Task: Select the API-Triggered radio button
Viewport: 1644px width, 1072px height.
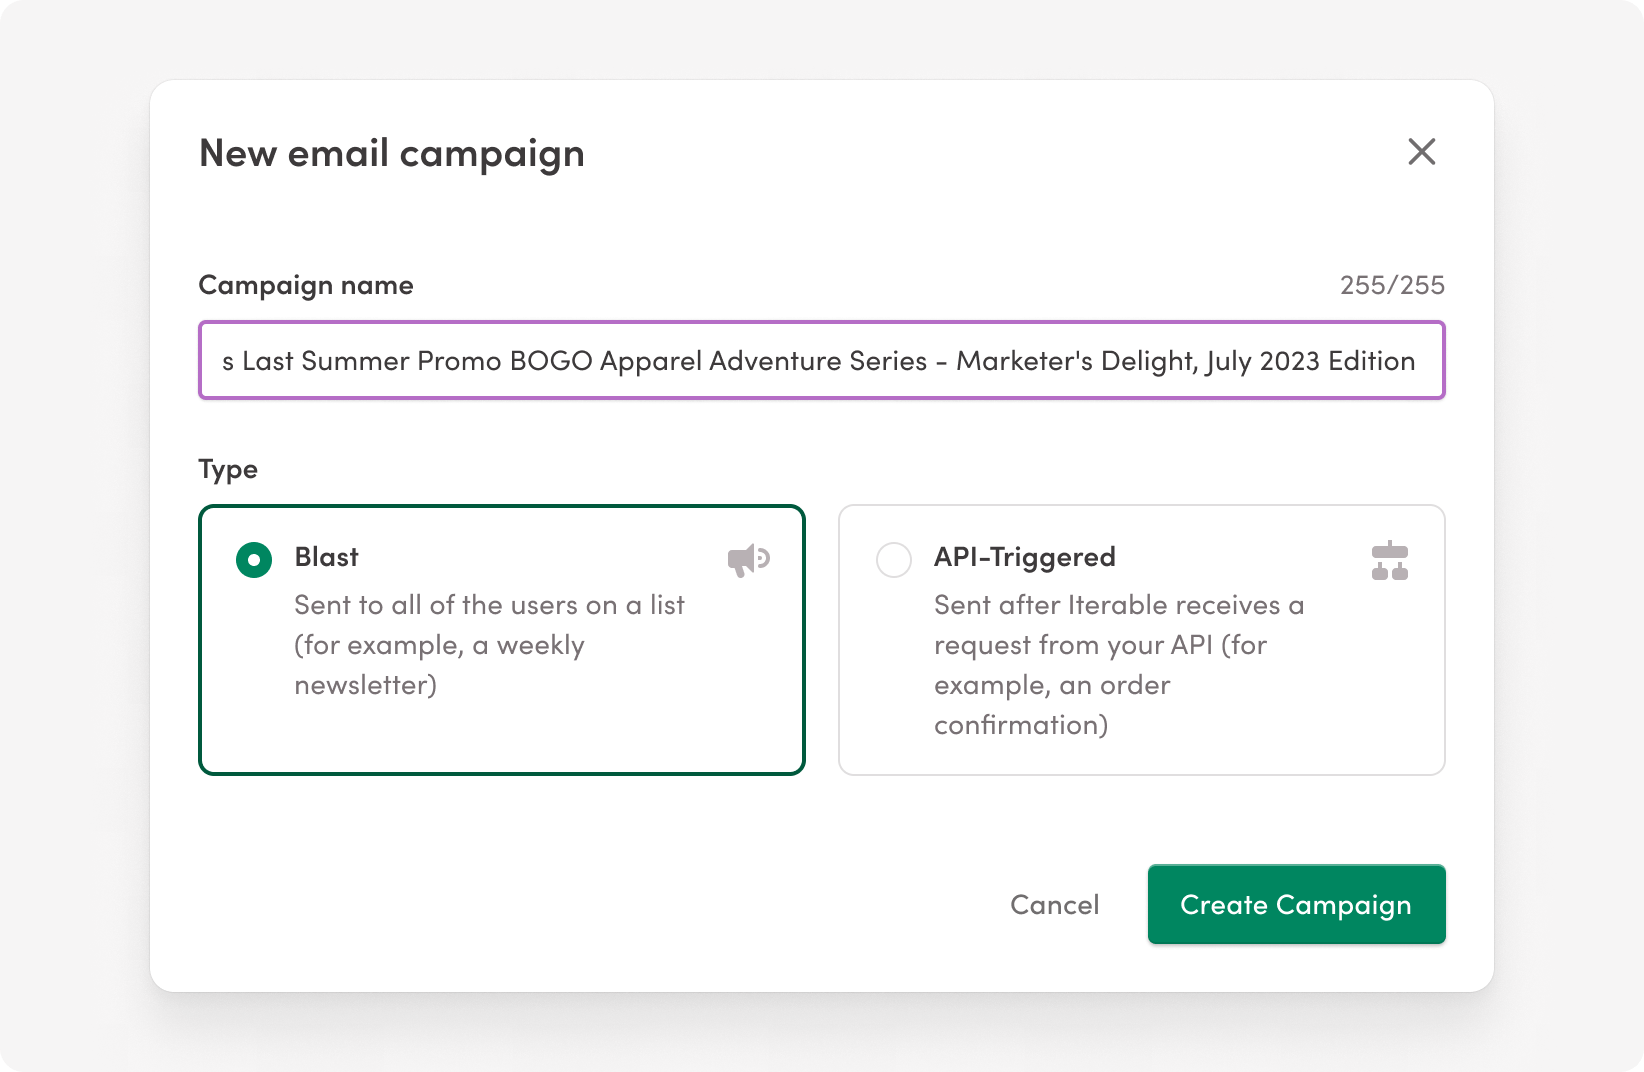Action: (x=893, y=560)
